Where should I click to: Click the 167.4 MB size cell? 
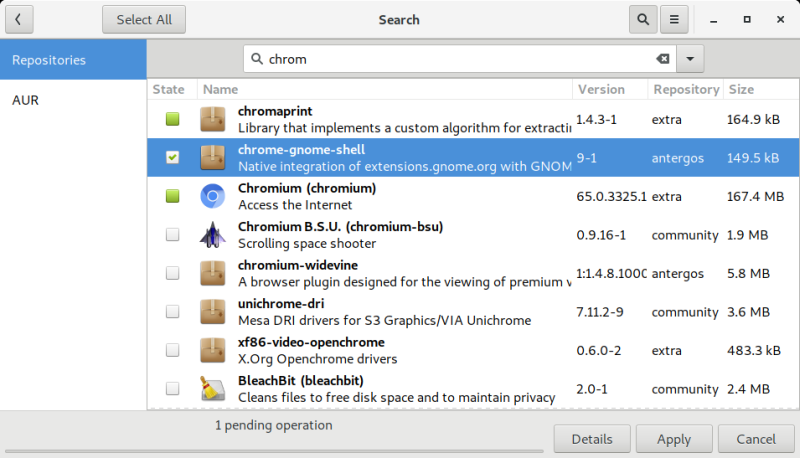(x=756, y=196)
